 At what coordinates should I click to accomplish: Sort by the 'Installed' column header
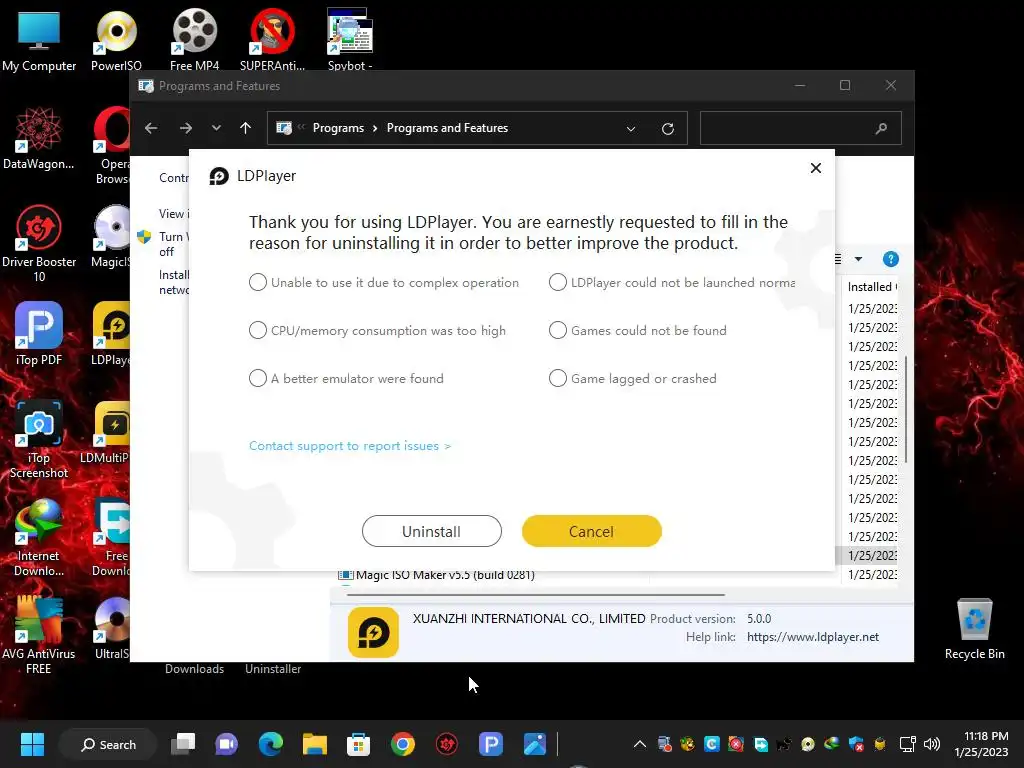coord(872,287)
